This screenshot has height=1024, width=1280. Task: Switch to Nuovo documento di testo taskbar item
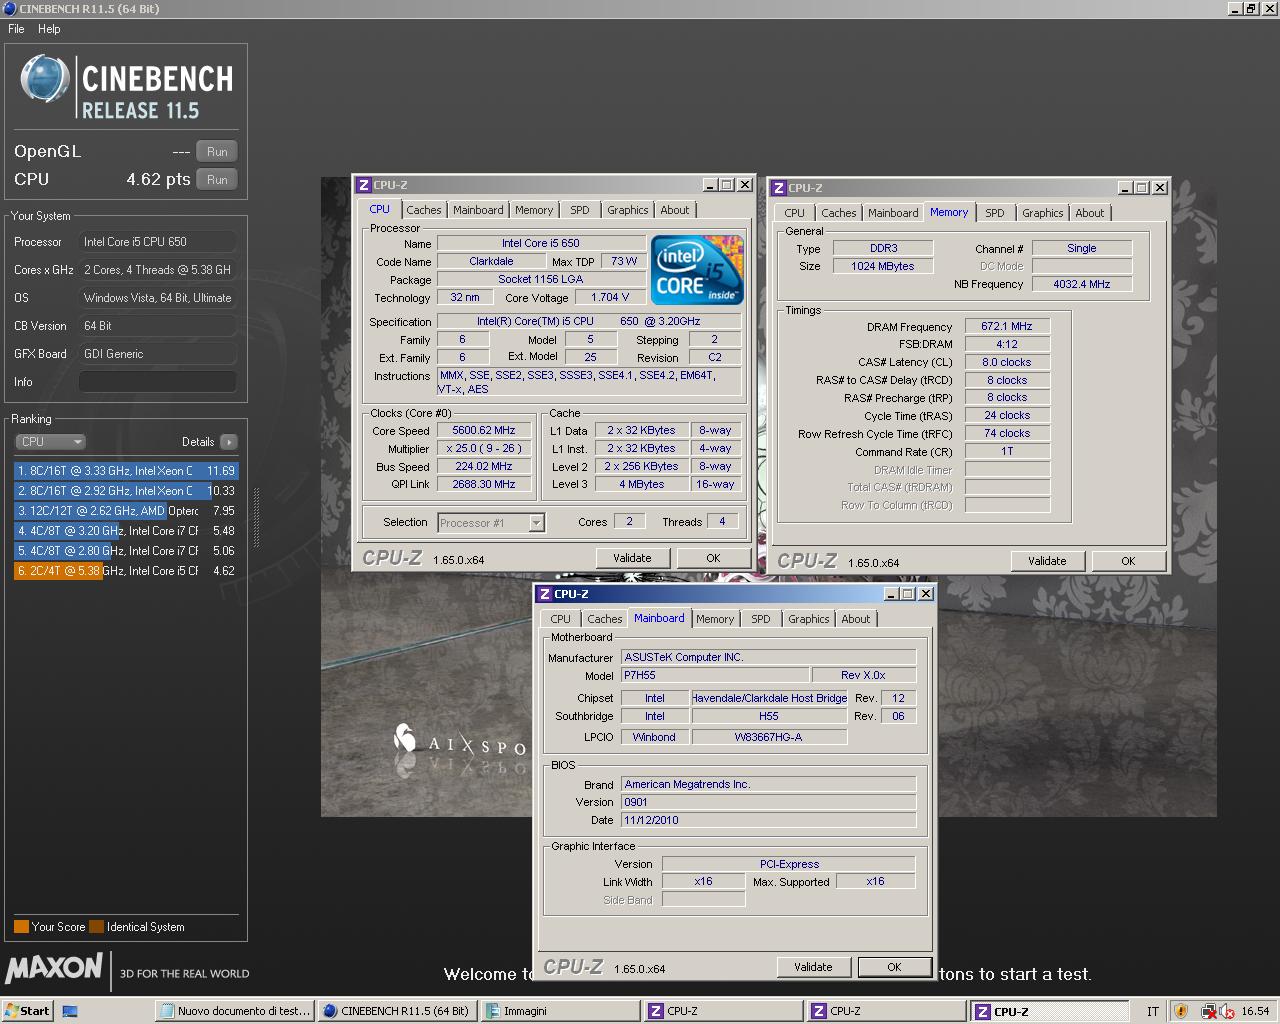(x=235, y=1011)
